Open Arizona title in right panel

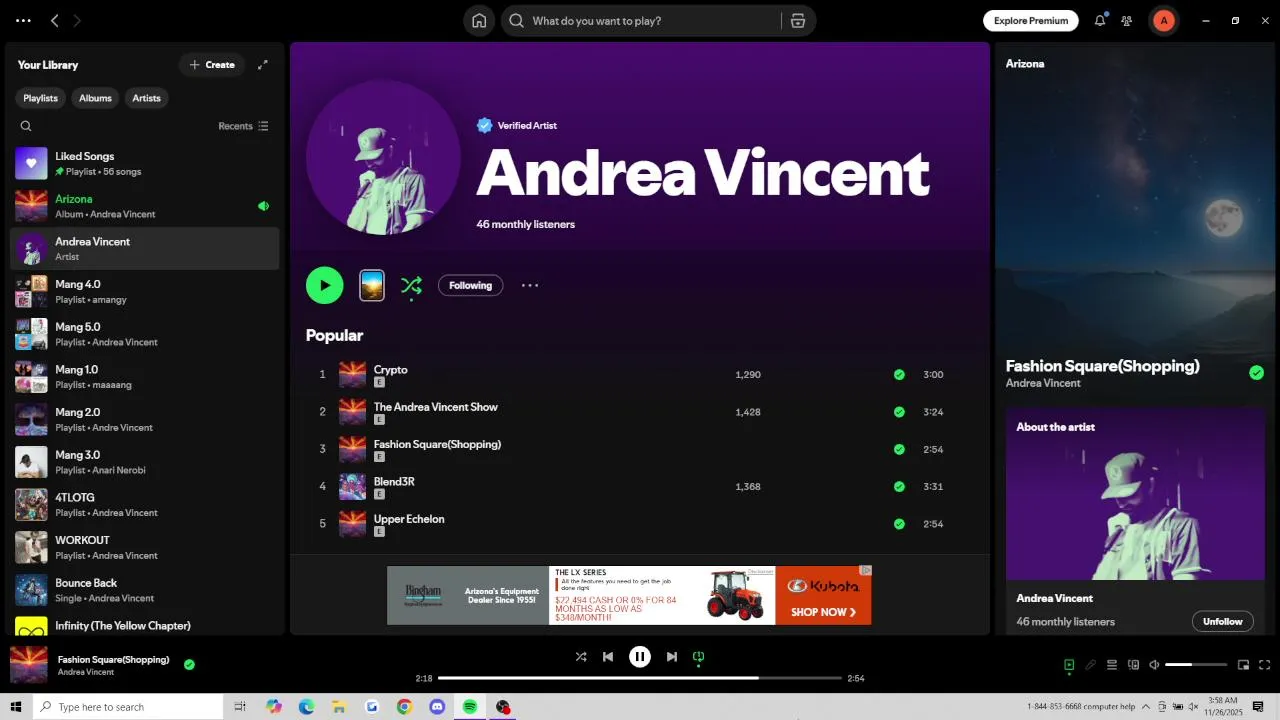coord(1025,63)
